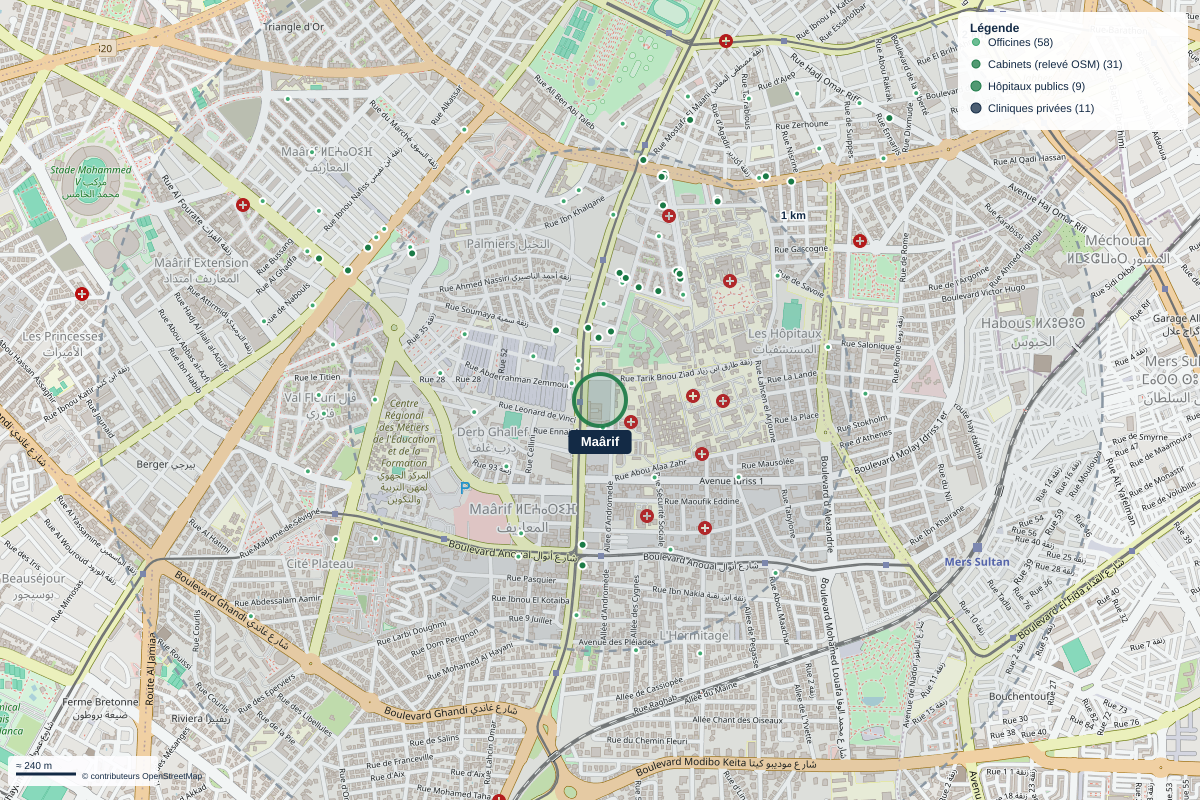
Task: Click the green circle marker above the Maârif tag
Action: pos(600,400)
